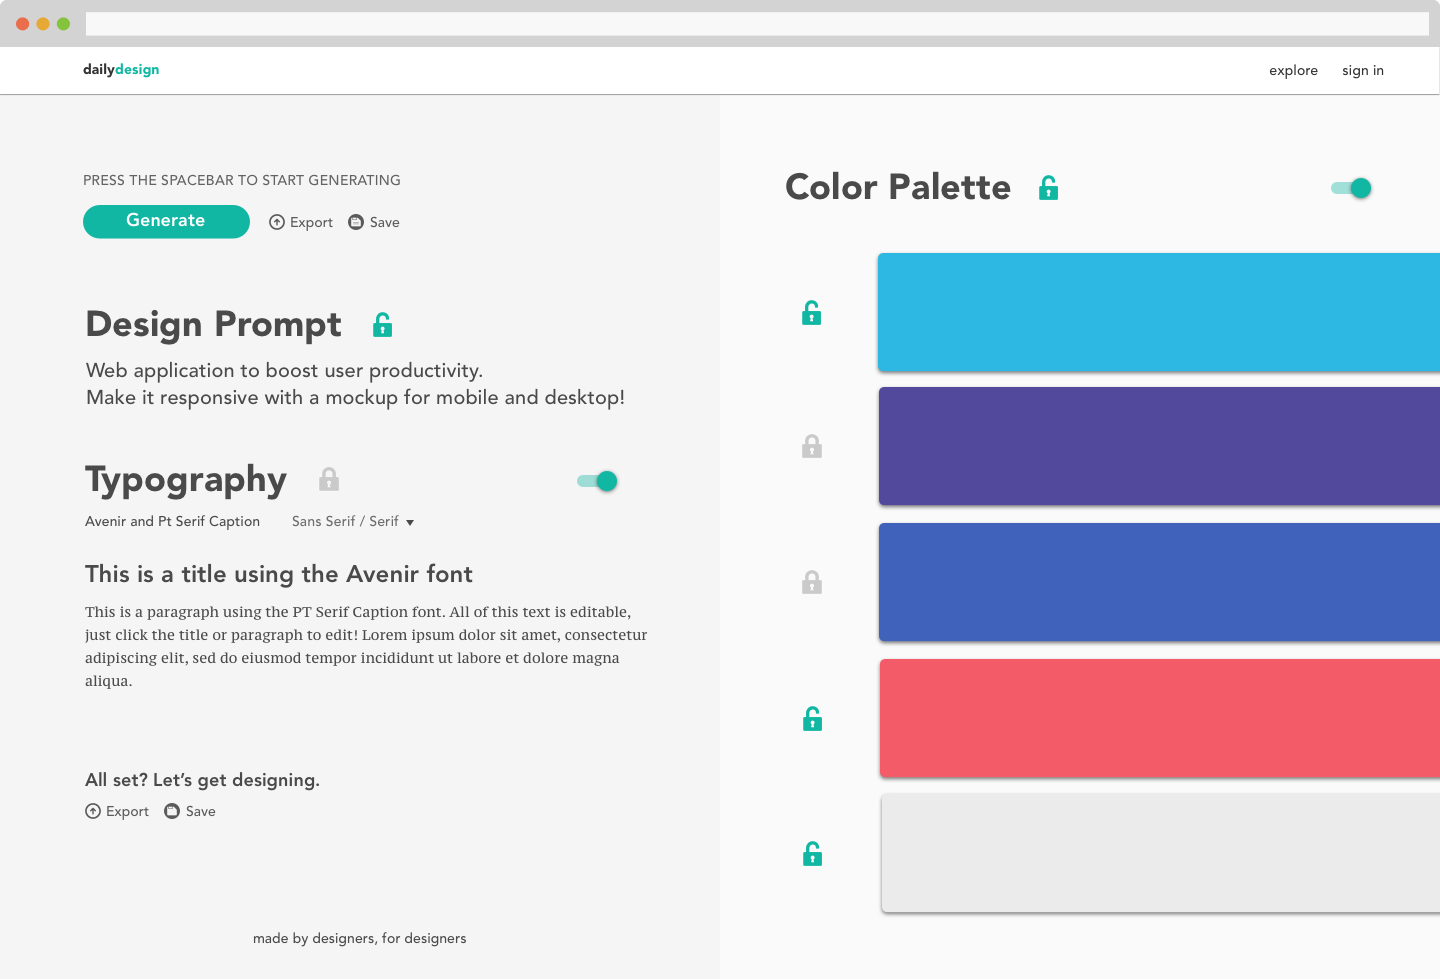This screenshot has height=979, width=1440.
Task: Click the lock icon beside Design Prompt
Action: click(x=382, y=325)
